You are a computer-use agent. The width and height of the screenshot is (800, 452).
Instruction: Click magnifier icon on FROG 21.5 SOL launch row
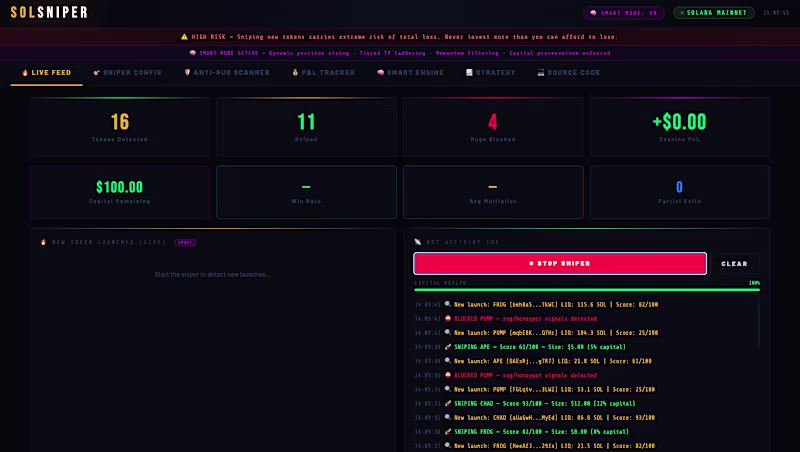pos(447,445)
